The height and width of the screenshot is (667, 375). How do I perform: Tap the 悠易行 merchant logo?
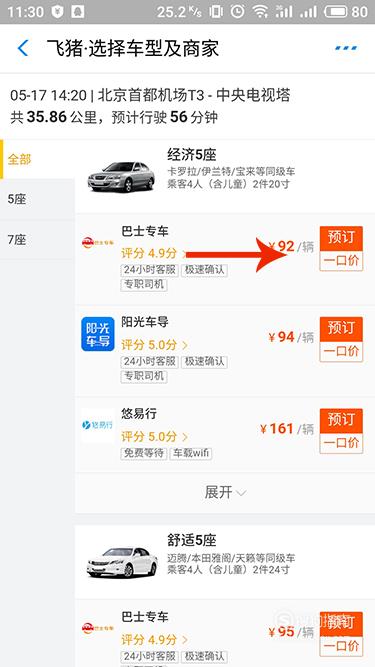(x=98, y=425)
